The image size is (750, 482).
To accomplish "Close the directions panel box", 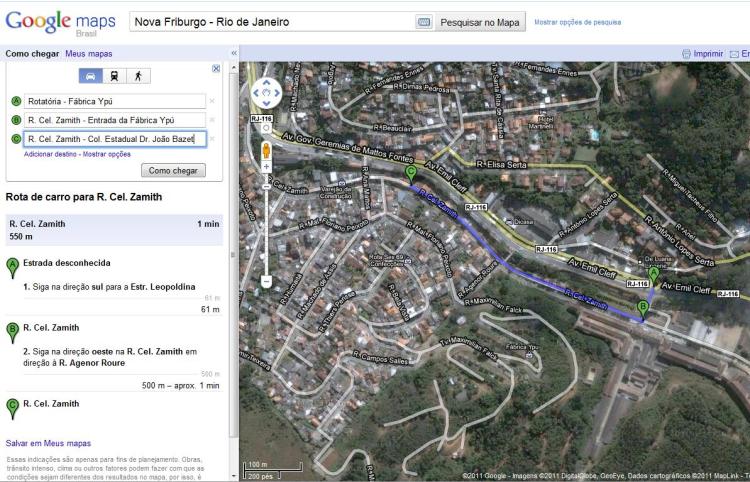I will (x=216, y=68).
